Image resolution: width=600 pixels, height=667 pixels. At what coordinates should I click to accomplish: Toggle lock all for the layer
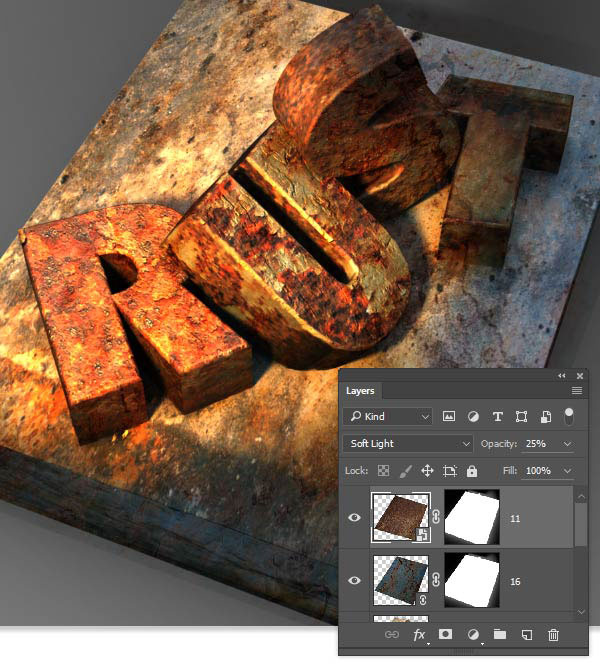(x=472, y=471)
